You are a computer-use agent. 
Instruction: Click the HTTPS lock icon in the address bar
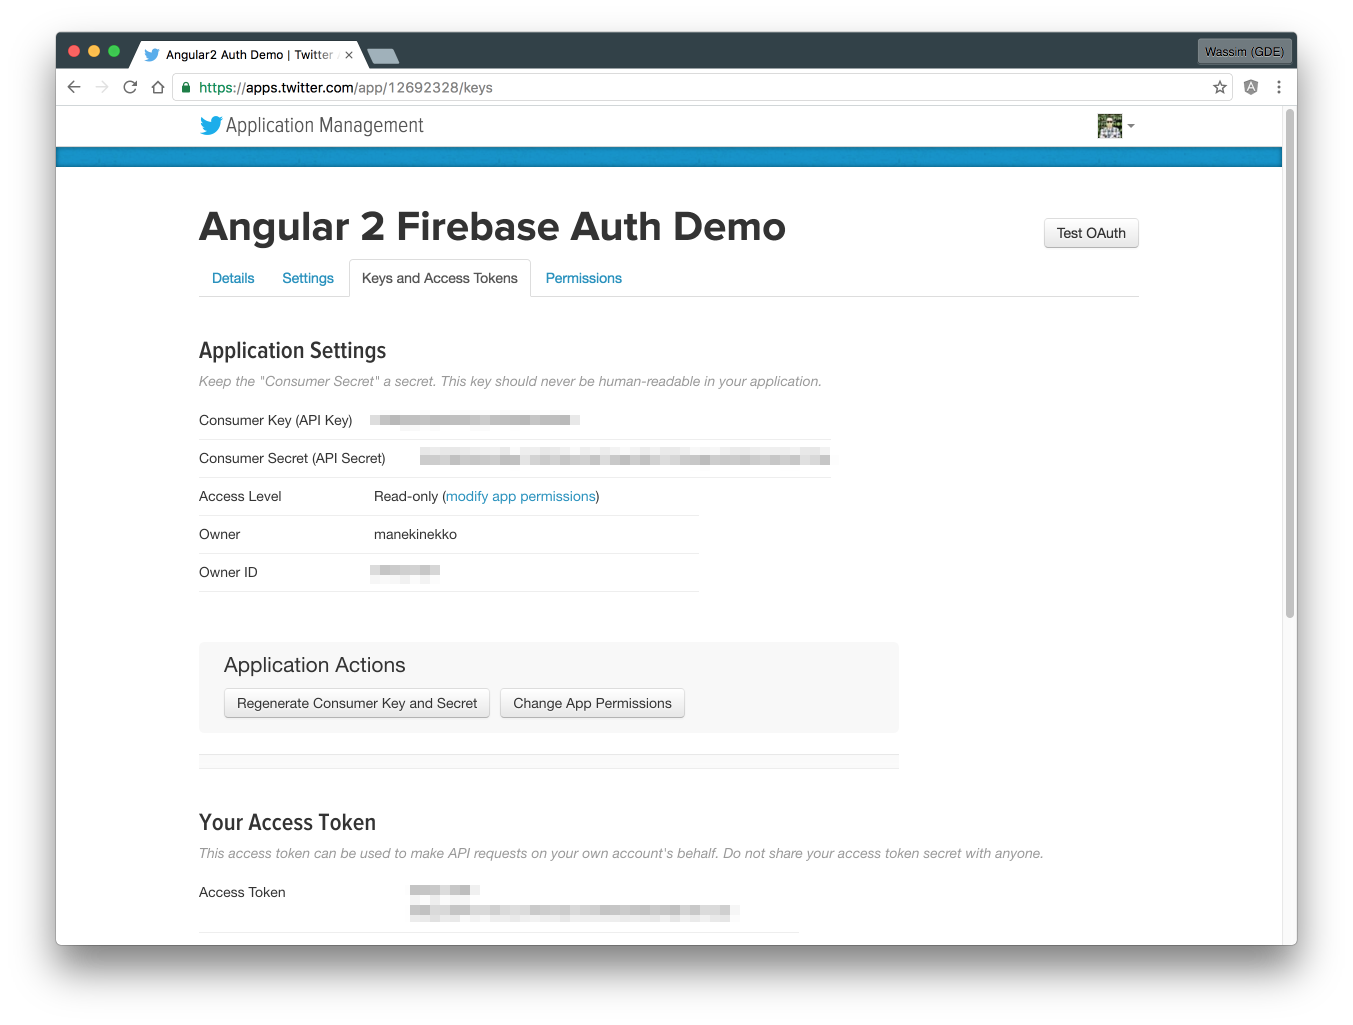[186, 87]
